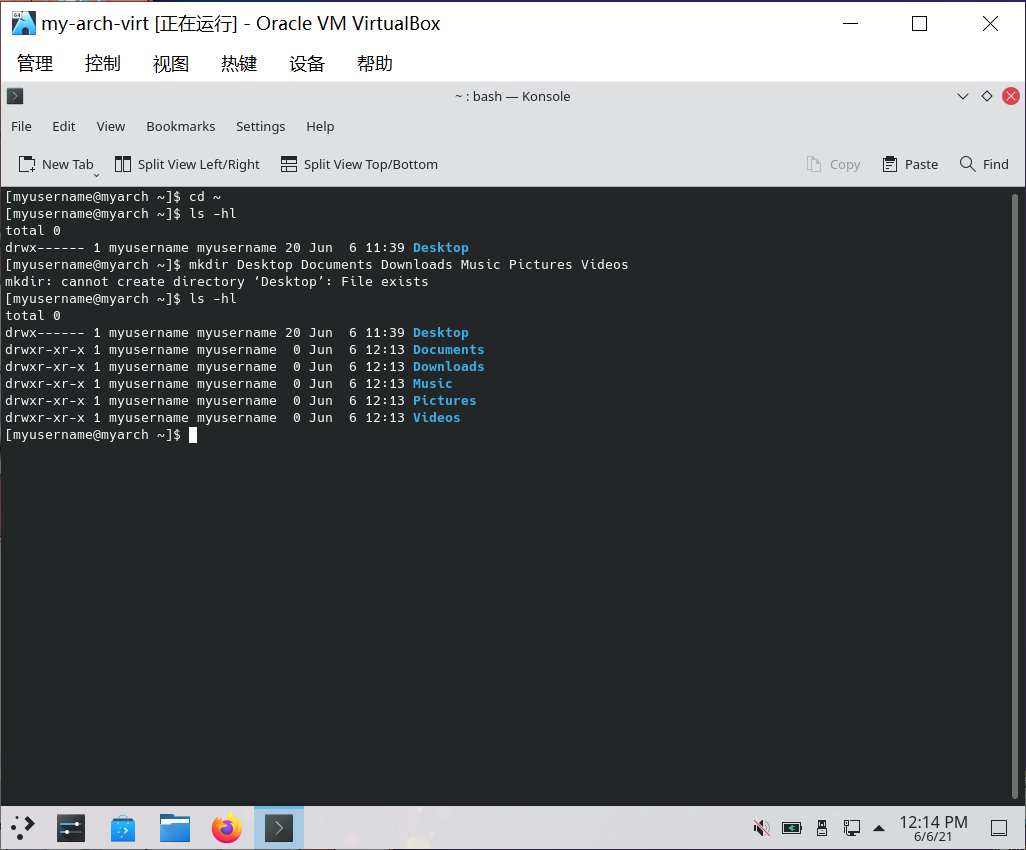Expand hidden system tray icons arrow

tap(879, 827)
